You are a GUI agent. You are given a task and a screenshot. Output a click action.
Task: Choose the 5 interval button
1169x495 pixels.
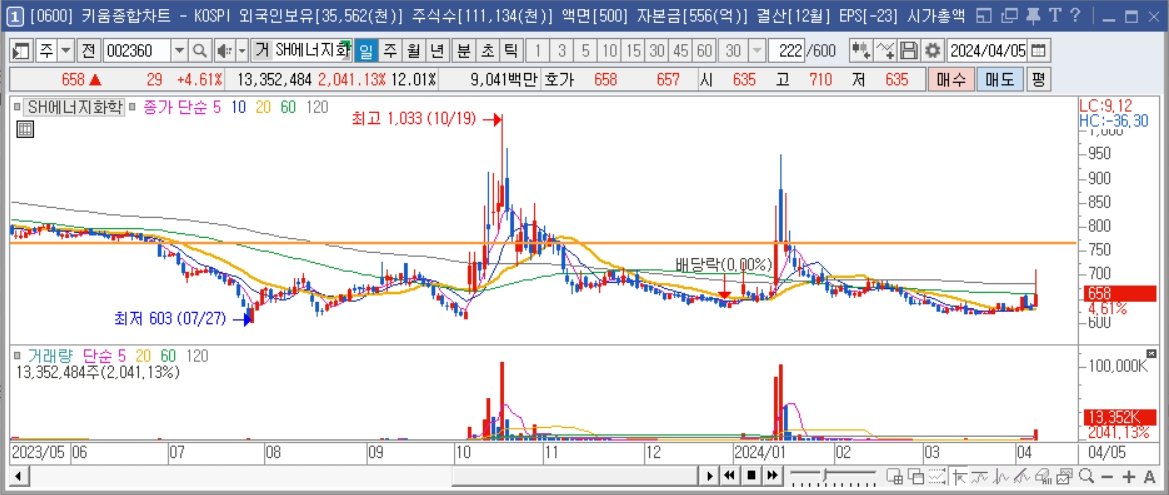[x=585, y=51]
